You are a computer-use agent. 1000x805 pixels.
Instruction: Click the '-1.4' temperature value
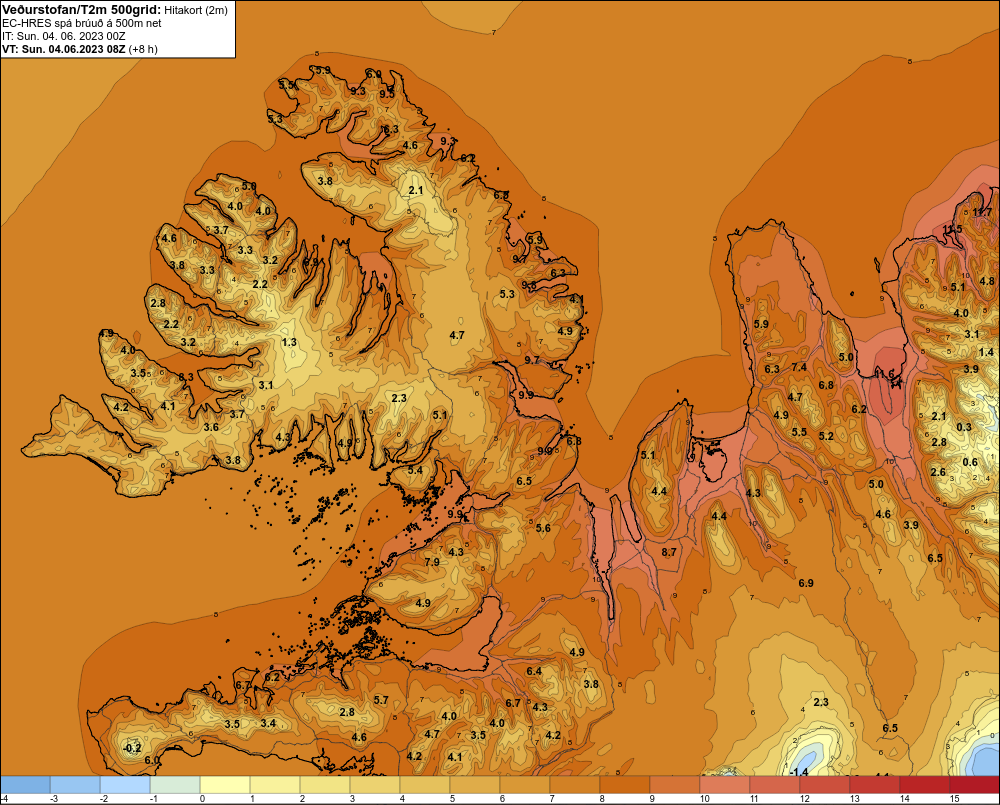click(x=799, y=772)
